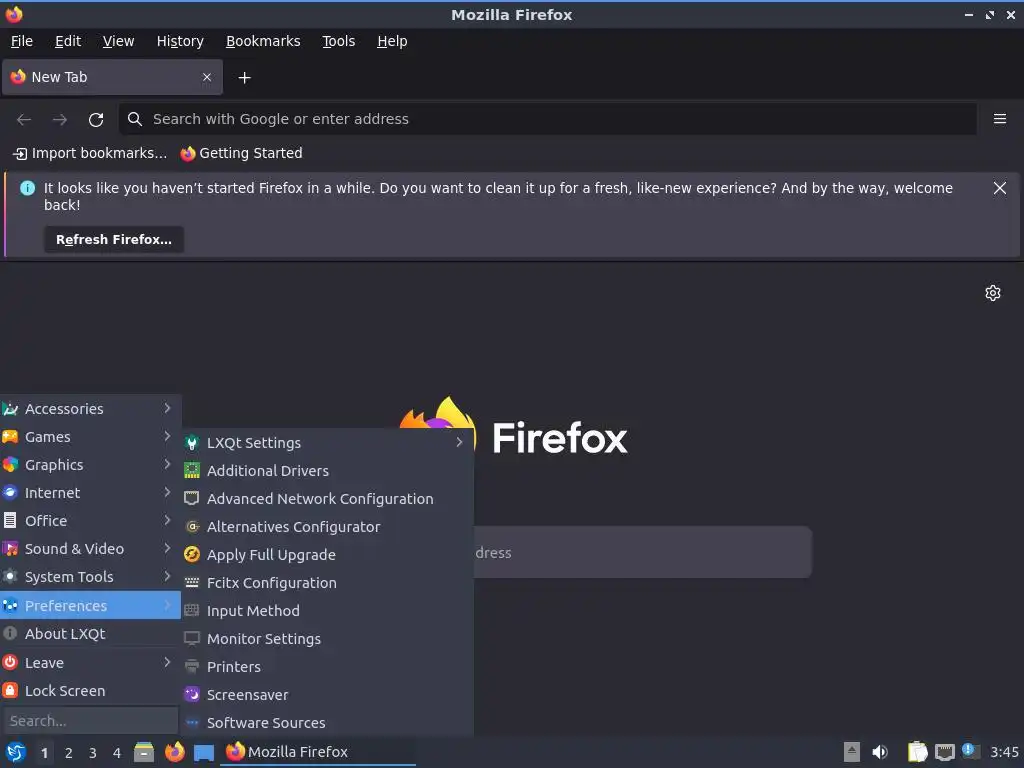
Task: Click the Screensaver icon
Action: click(192, 694)
